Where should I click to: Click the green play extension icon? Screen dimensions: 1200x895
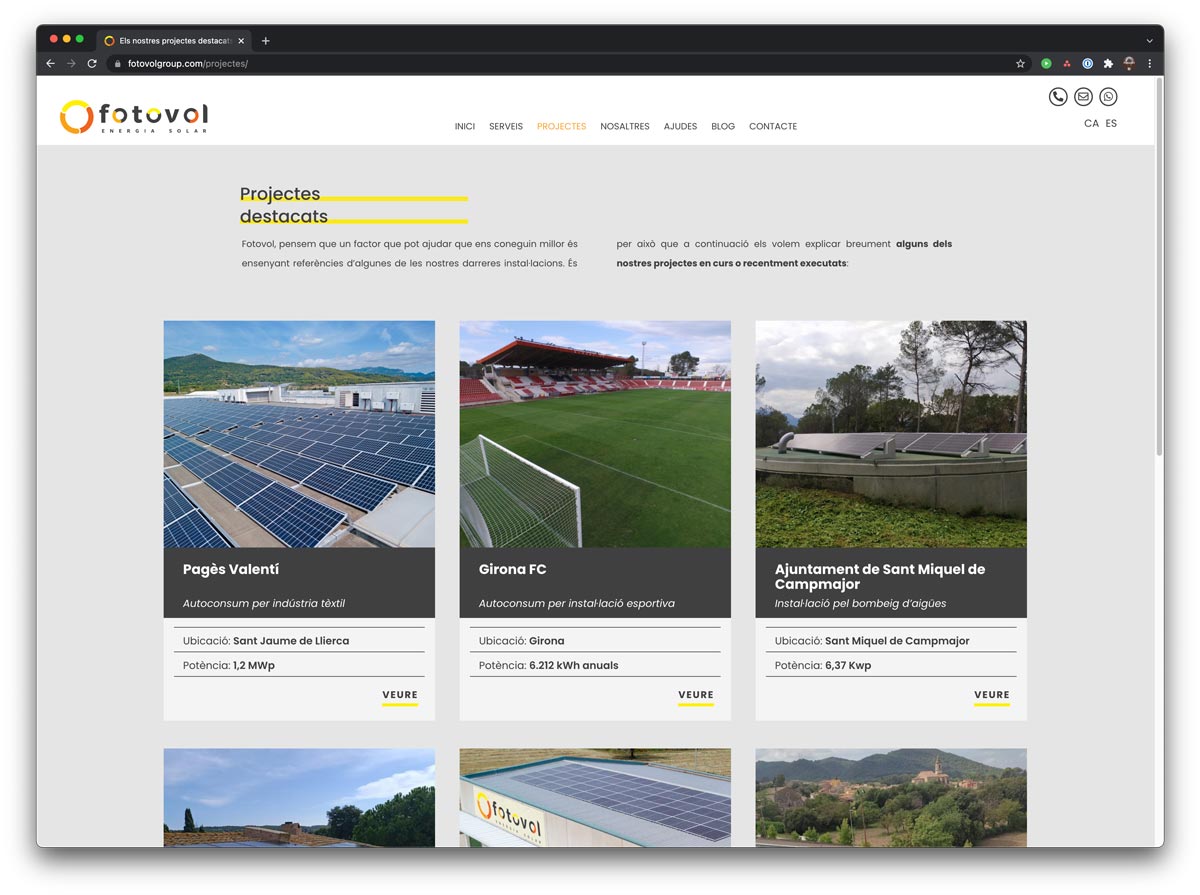click(x=1046, y=63)
